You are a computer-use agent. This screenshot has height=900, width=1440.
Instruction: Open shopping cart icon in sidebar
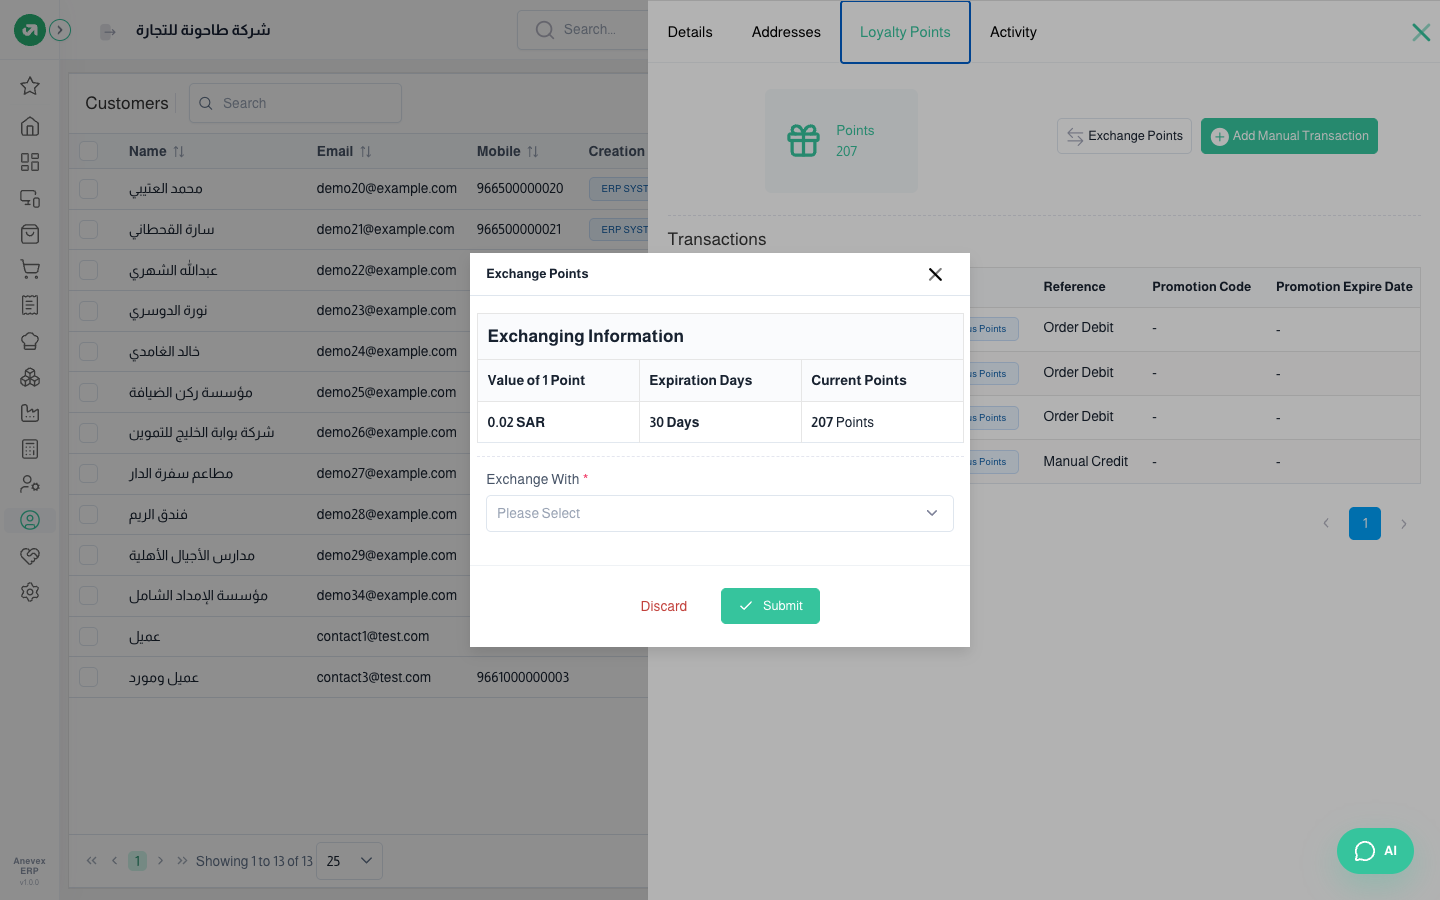30,269
